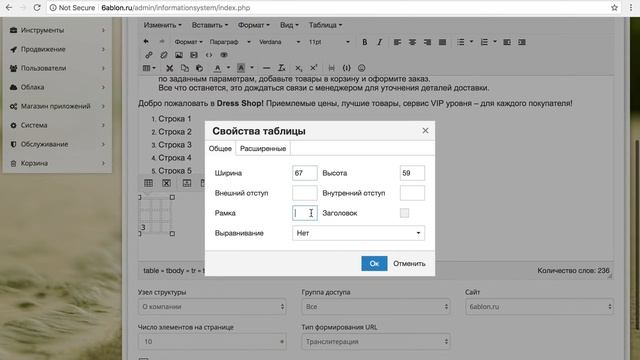This screenshot has height=360, width=640.
Task: Open the table insert dropdown in toolbar
Action: [149, 68]
